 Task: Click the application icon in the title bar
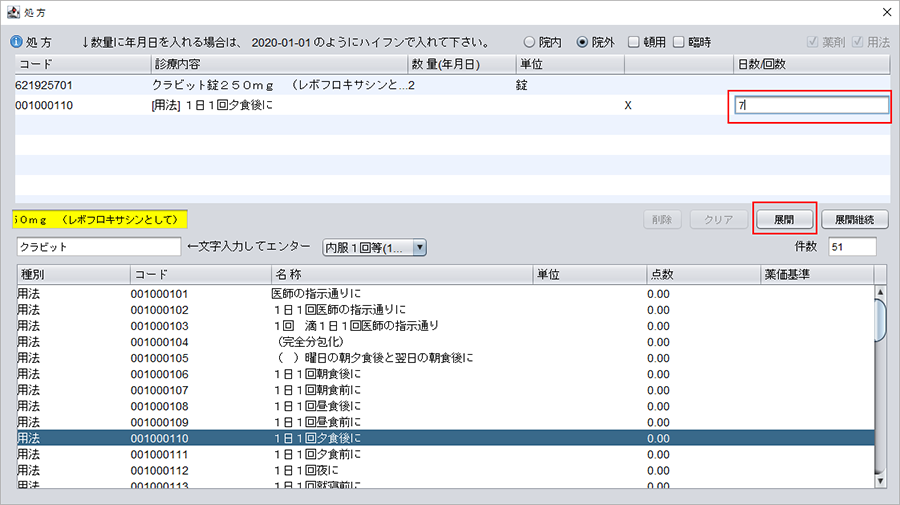click(x=11, y=11)
